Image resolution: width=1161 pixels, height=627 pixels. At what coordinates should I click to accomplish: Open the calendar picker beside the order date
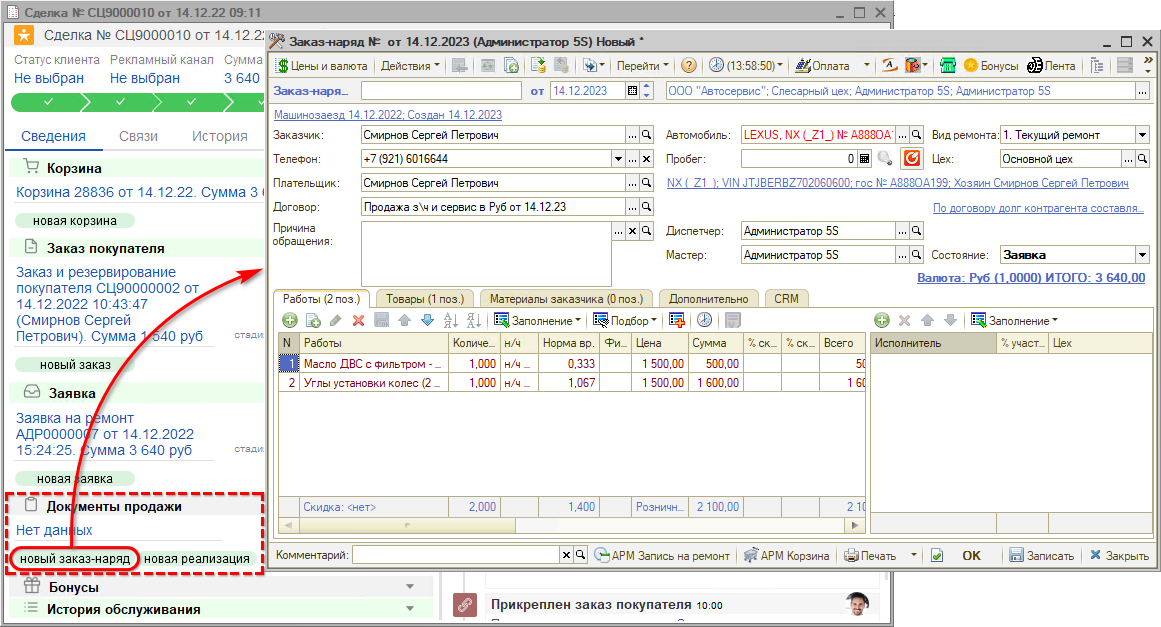632,91
